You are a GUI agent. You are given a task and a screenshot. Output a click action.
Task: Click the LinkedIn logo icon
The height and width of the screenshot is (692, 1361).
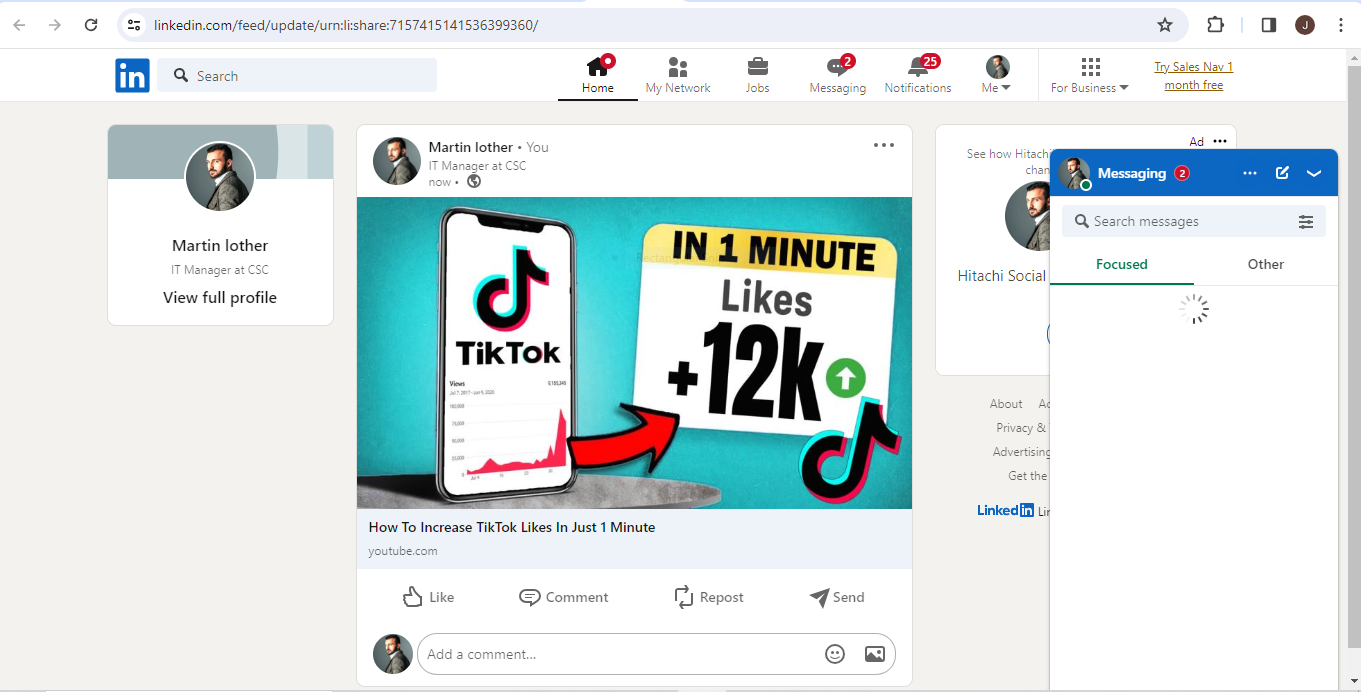tap(132, 76)
